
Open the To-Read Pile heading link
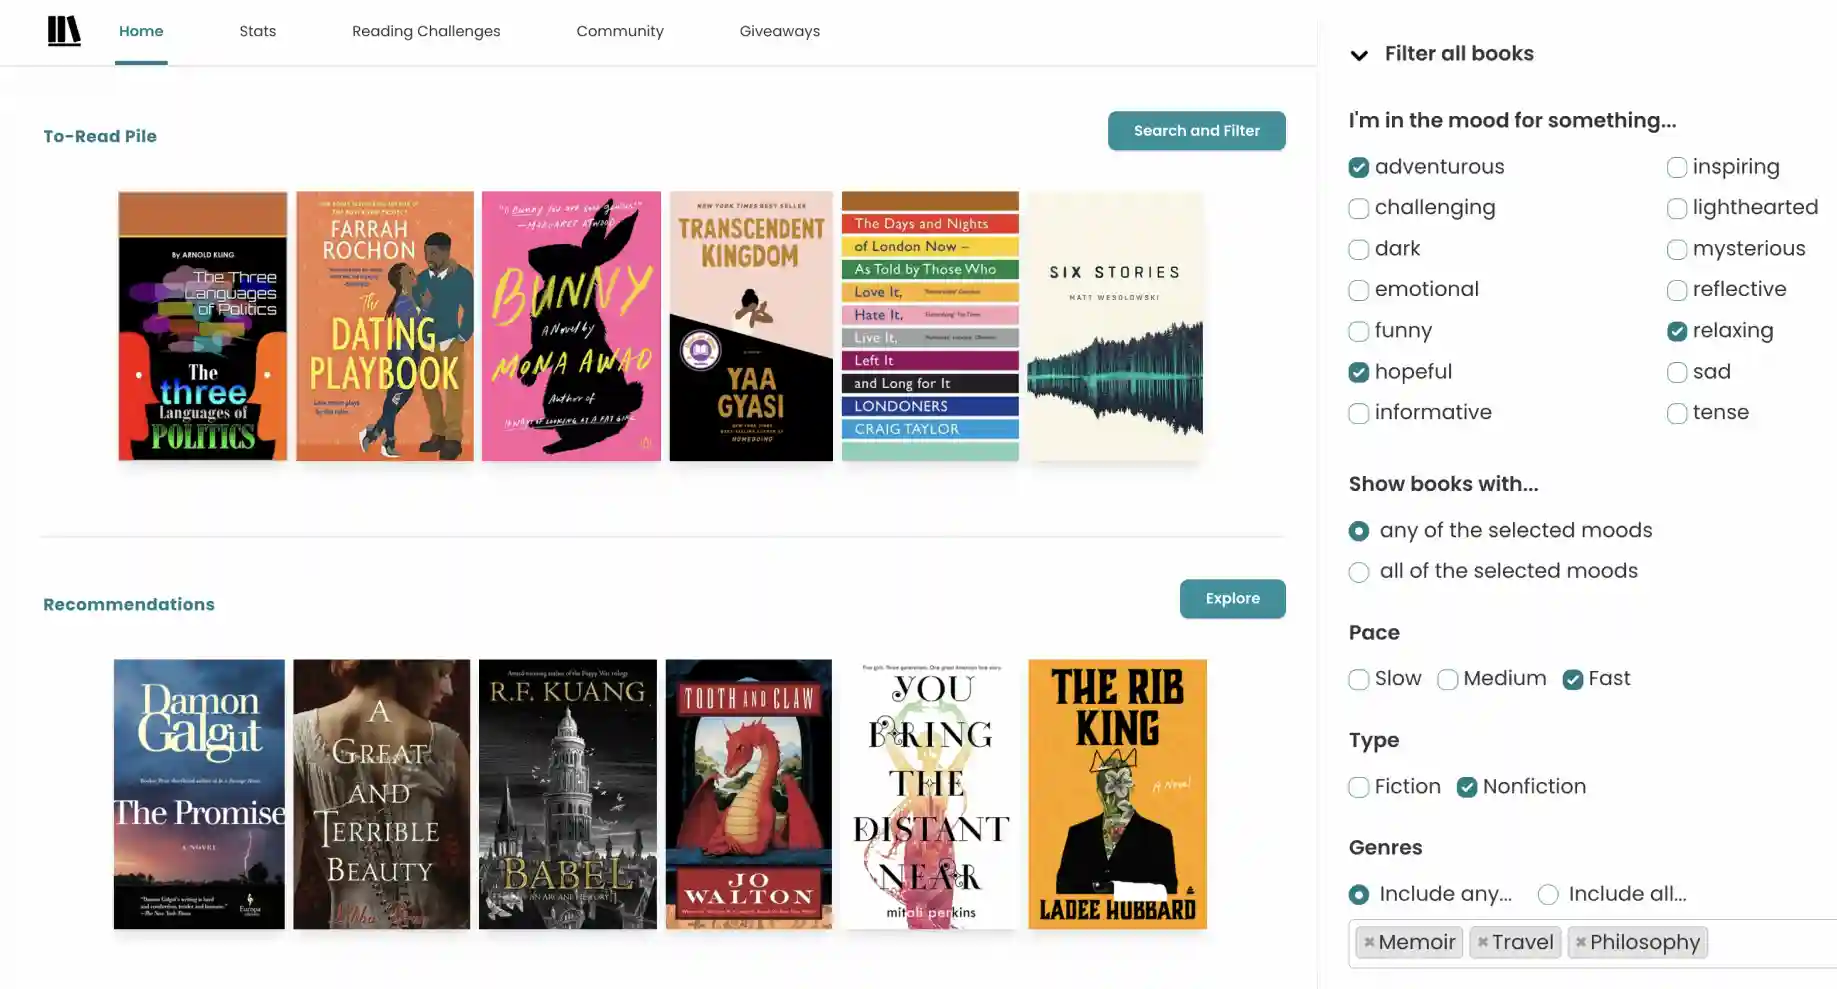(x=100, y=136)
